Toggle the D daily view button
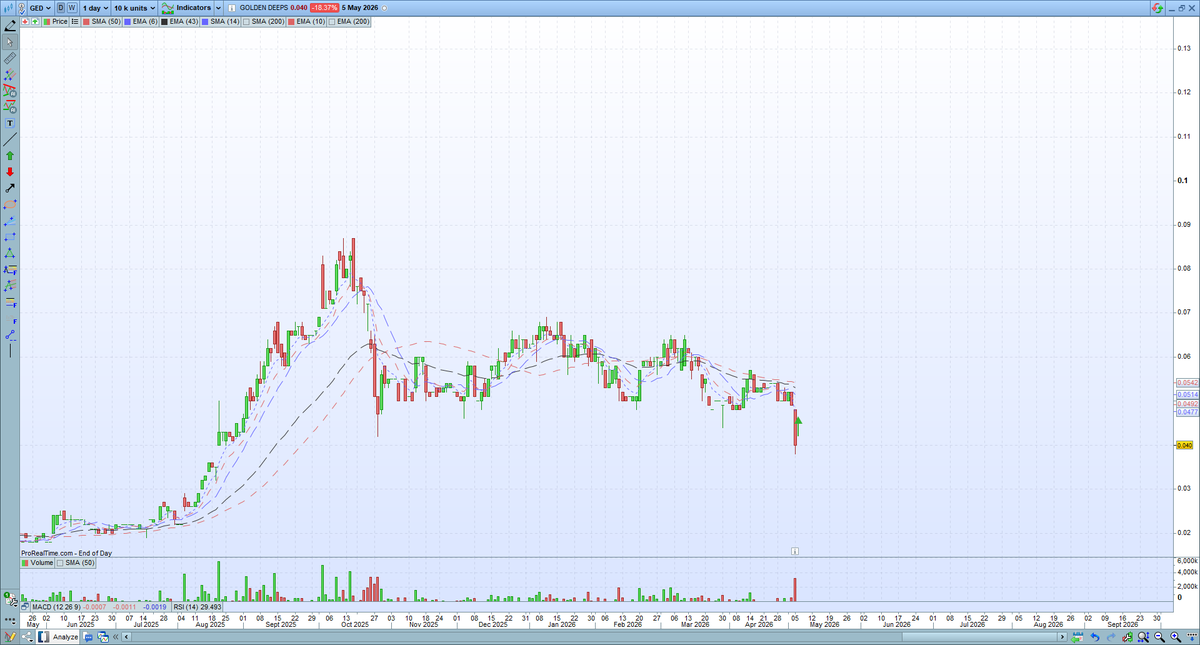The image size is (1200, 645). pos(61,7)
